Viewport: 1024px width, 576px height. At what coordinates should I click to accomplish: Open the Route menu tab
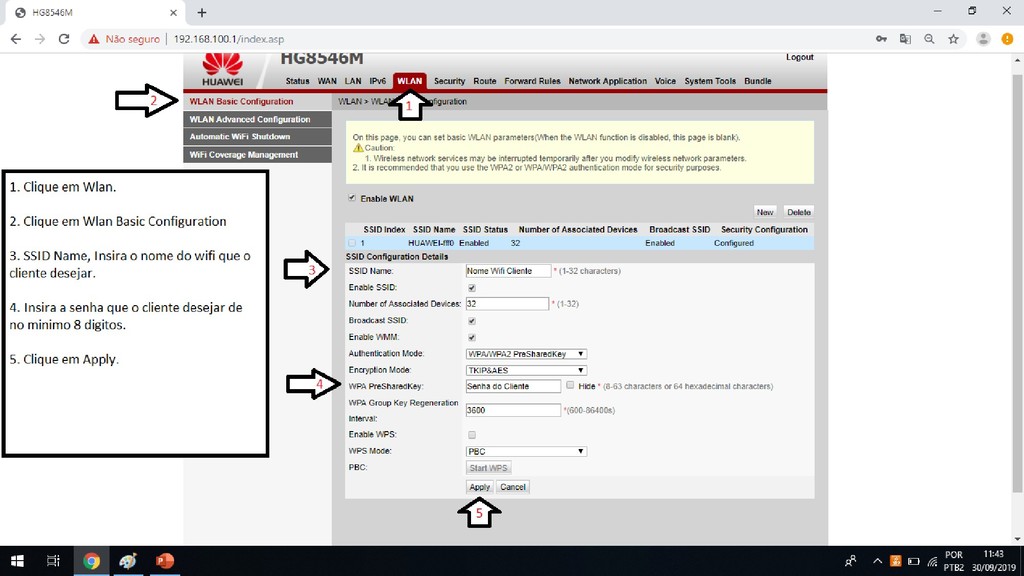coord(485,81)
